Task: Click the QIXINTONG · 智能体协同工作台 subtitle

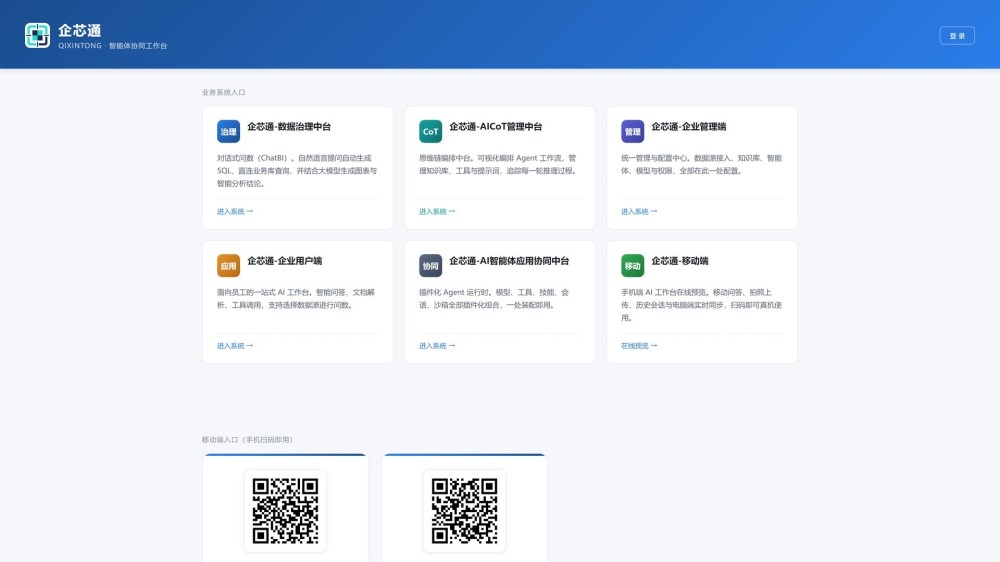Action: click(112, 46)
